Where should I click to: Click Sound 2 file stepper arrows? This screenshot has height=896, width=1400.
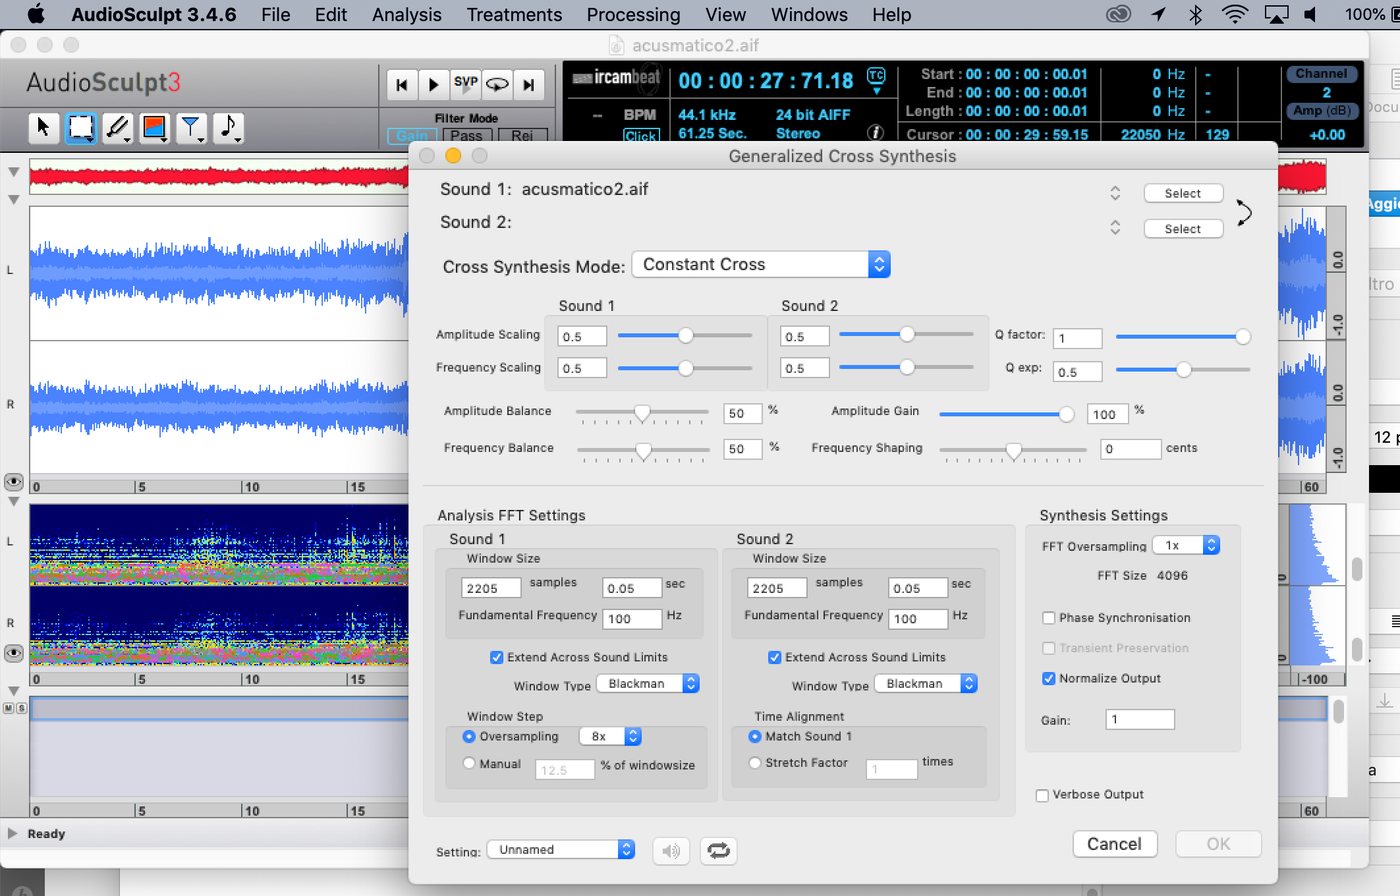pyautogui.click(x=1115, y=228)
